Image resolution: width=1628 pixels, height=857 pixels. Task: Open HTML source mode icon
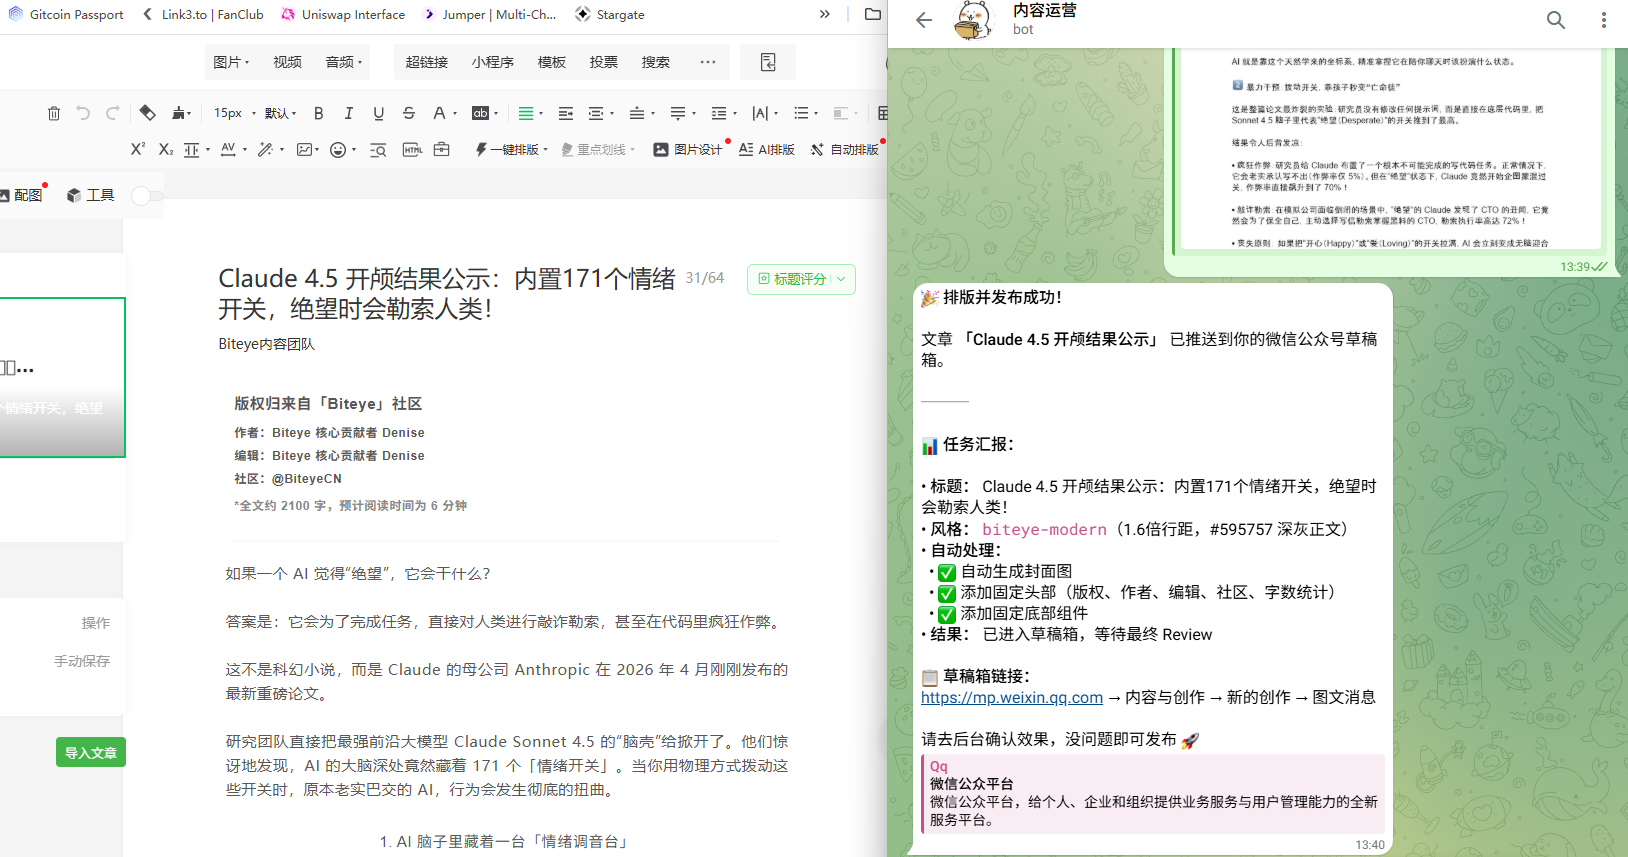click(x=412, y=149)
